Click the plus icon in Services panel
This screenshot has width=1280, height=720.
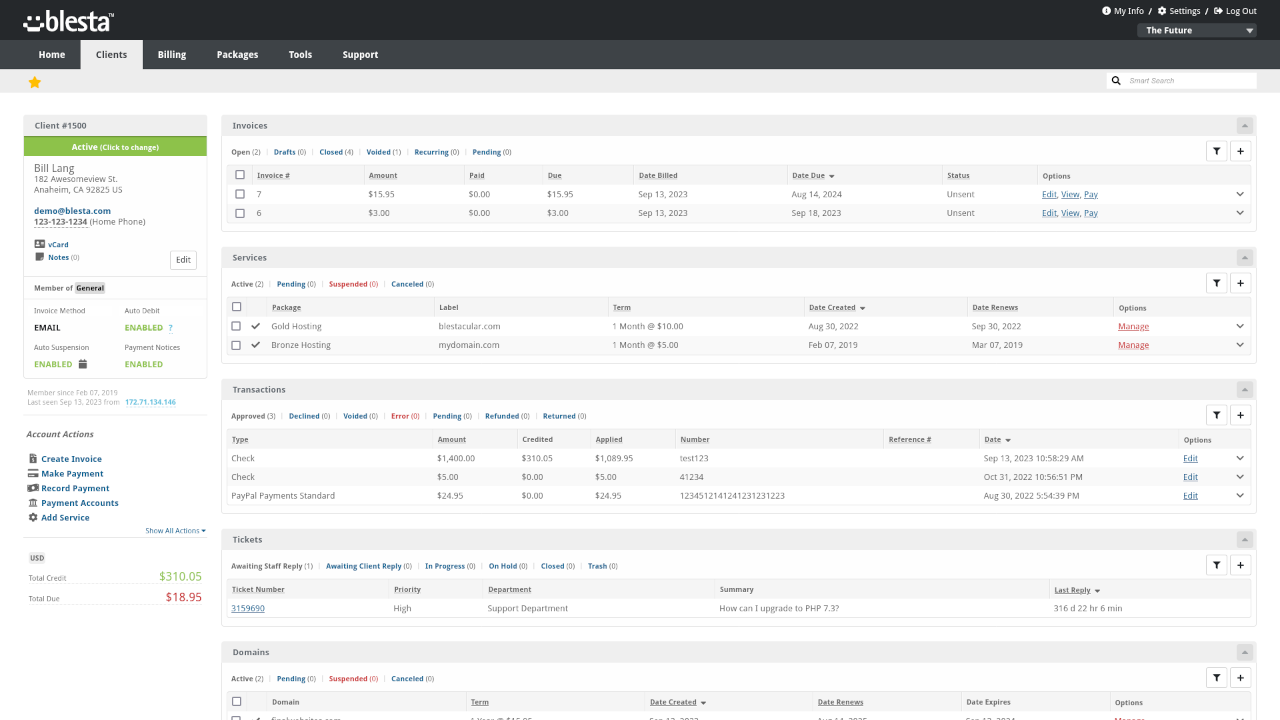pos(1240,283)
